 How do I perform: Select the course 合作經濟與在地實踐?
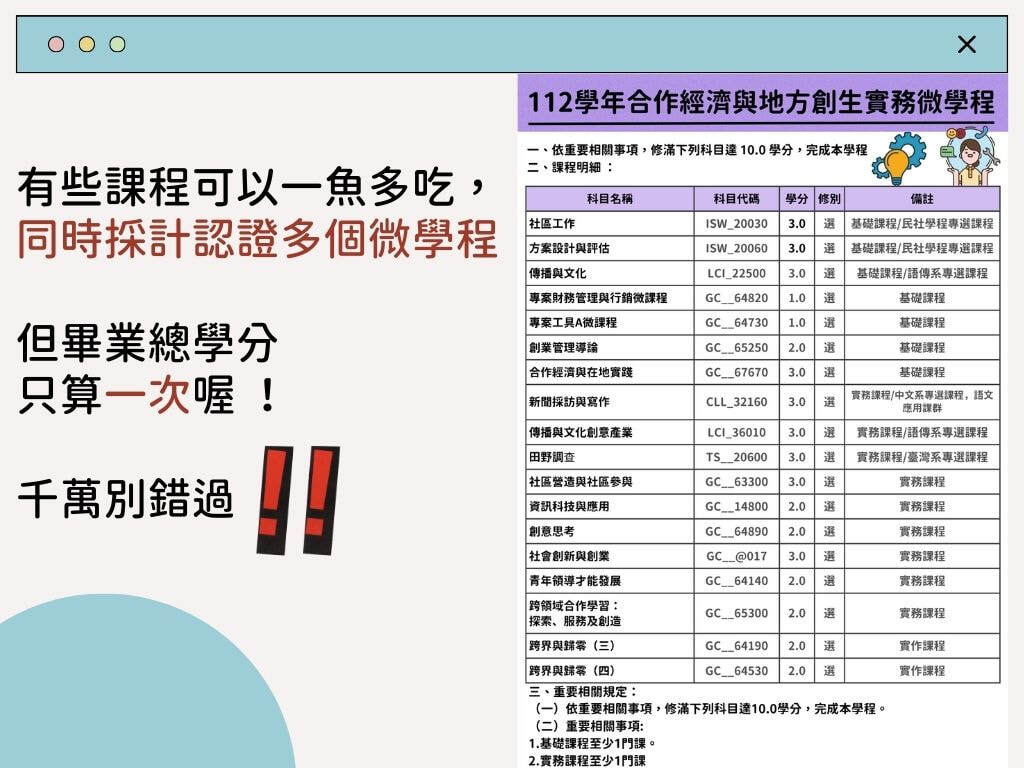[x=581, y=373]
